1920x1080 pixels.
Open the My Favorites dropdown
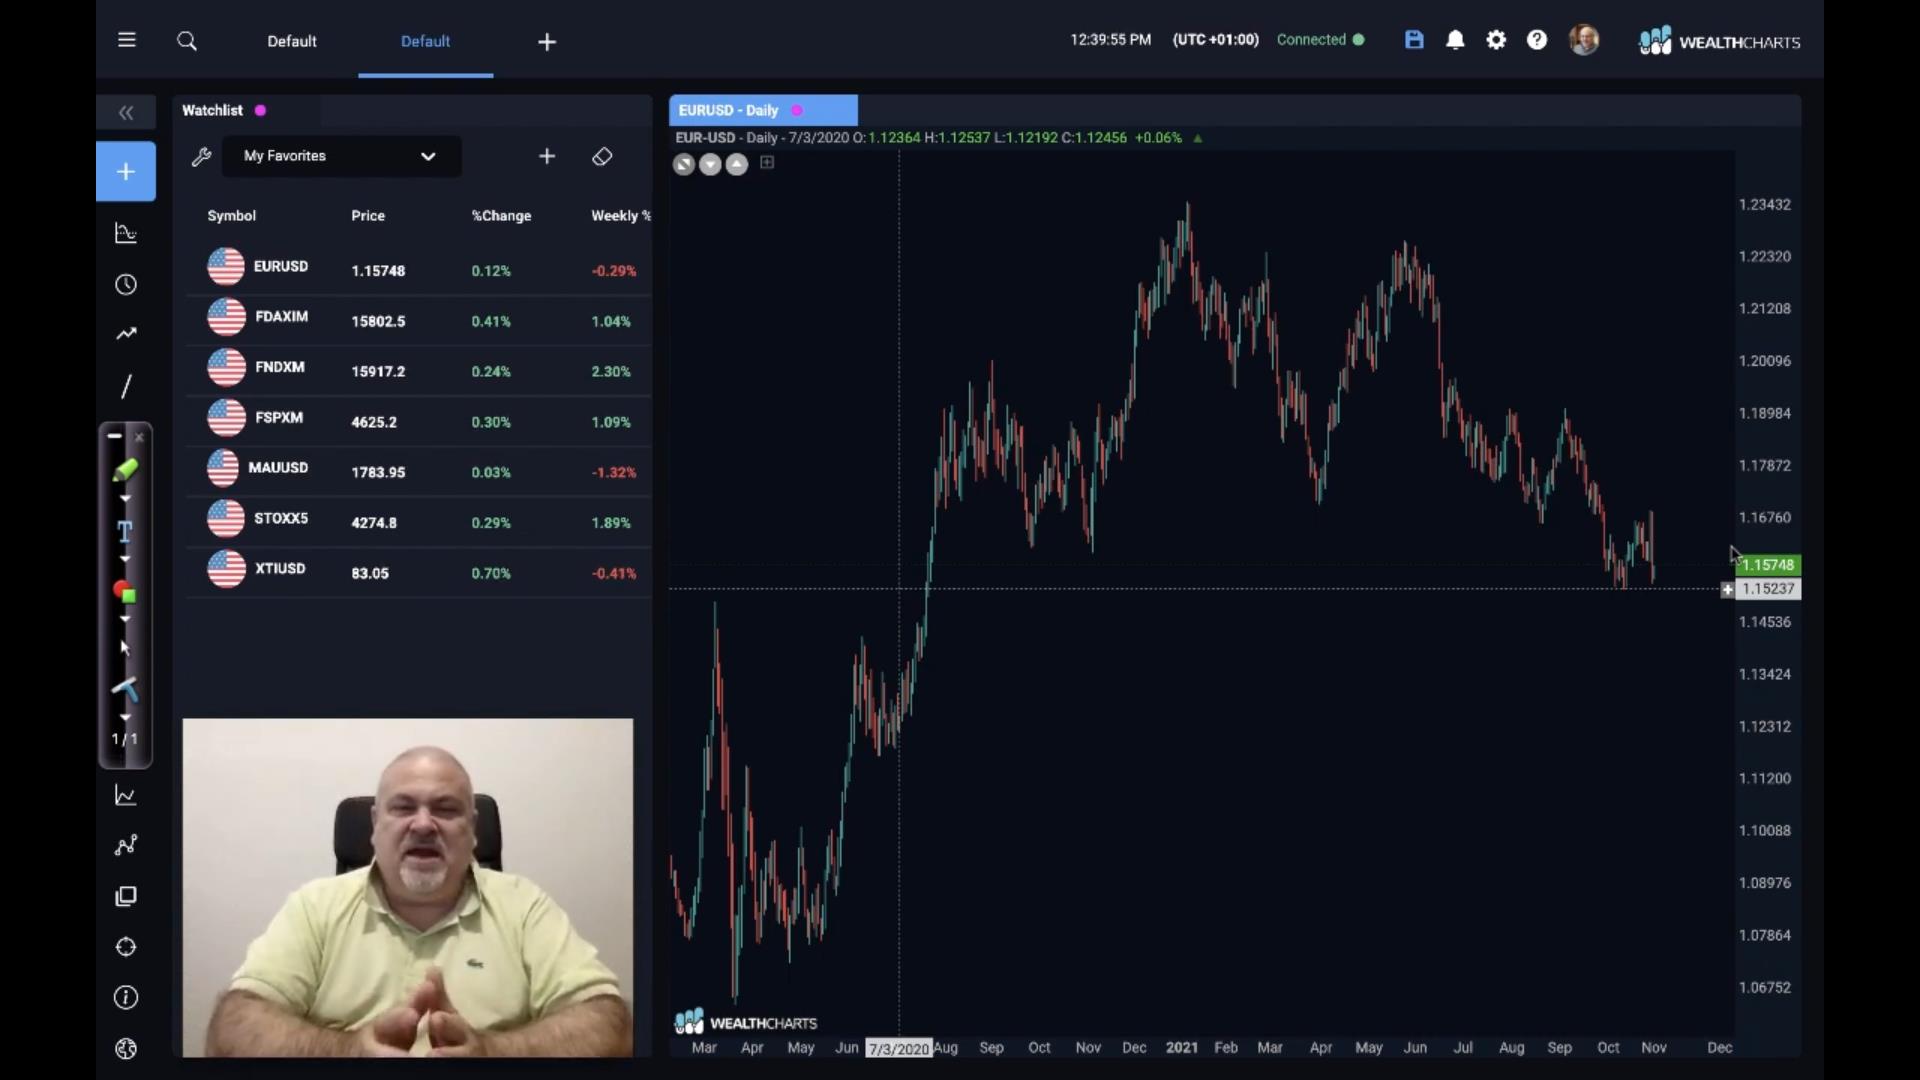[x=341, y=156]
